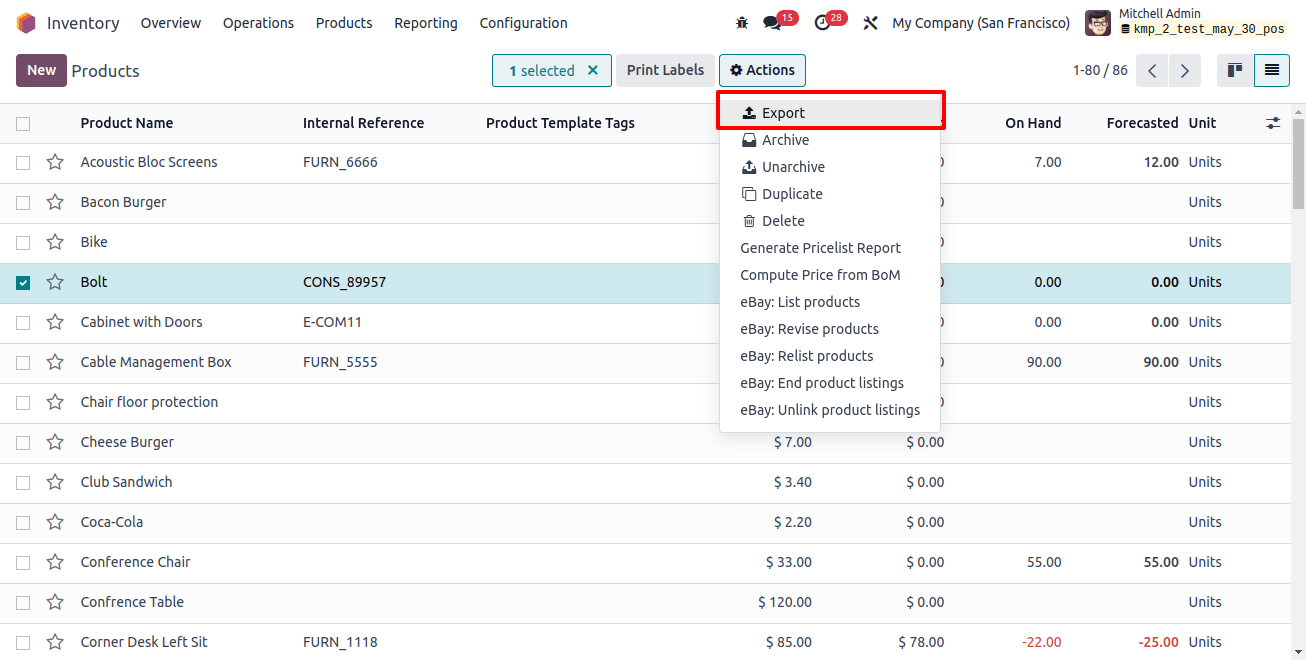Open the Operations menu

coord(258,23)
